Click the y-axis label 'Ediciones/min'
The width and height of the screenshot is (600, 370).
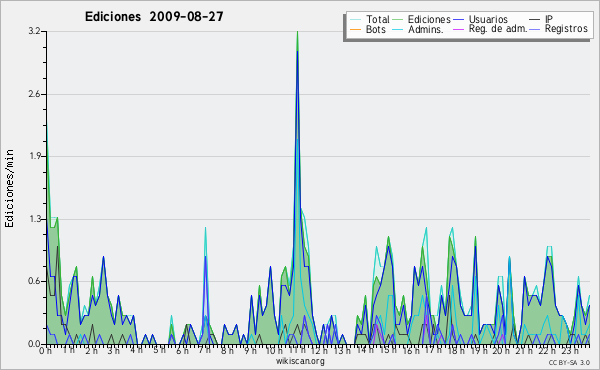coord(9,188)
